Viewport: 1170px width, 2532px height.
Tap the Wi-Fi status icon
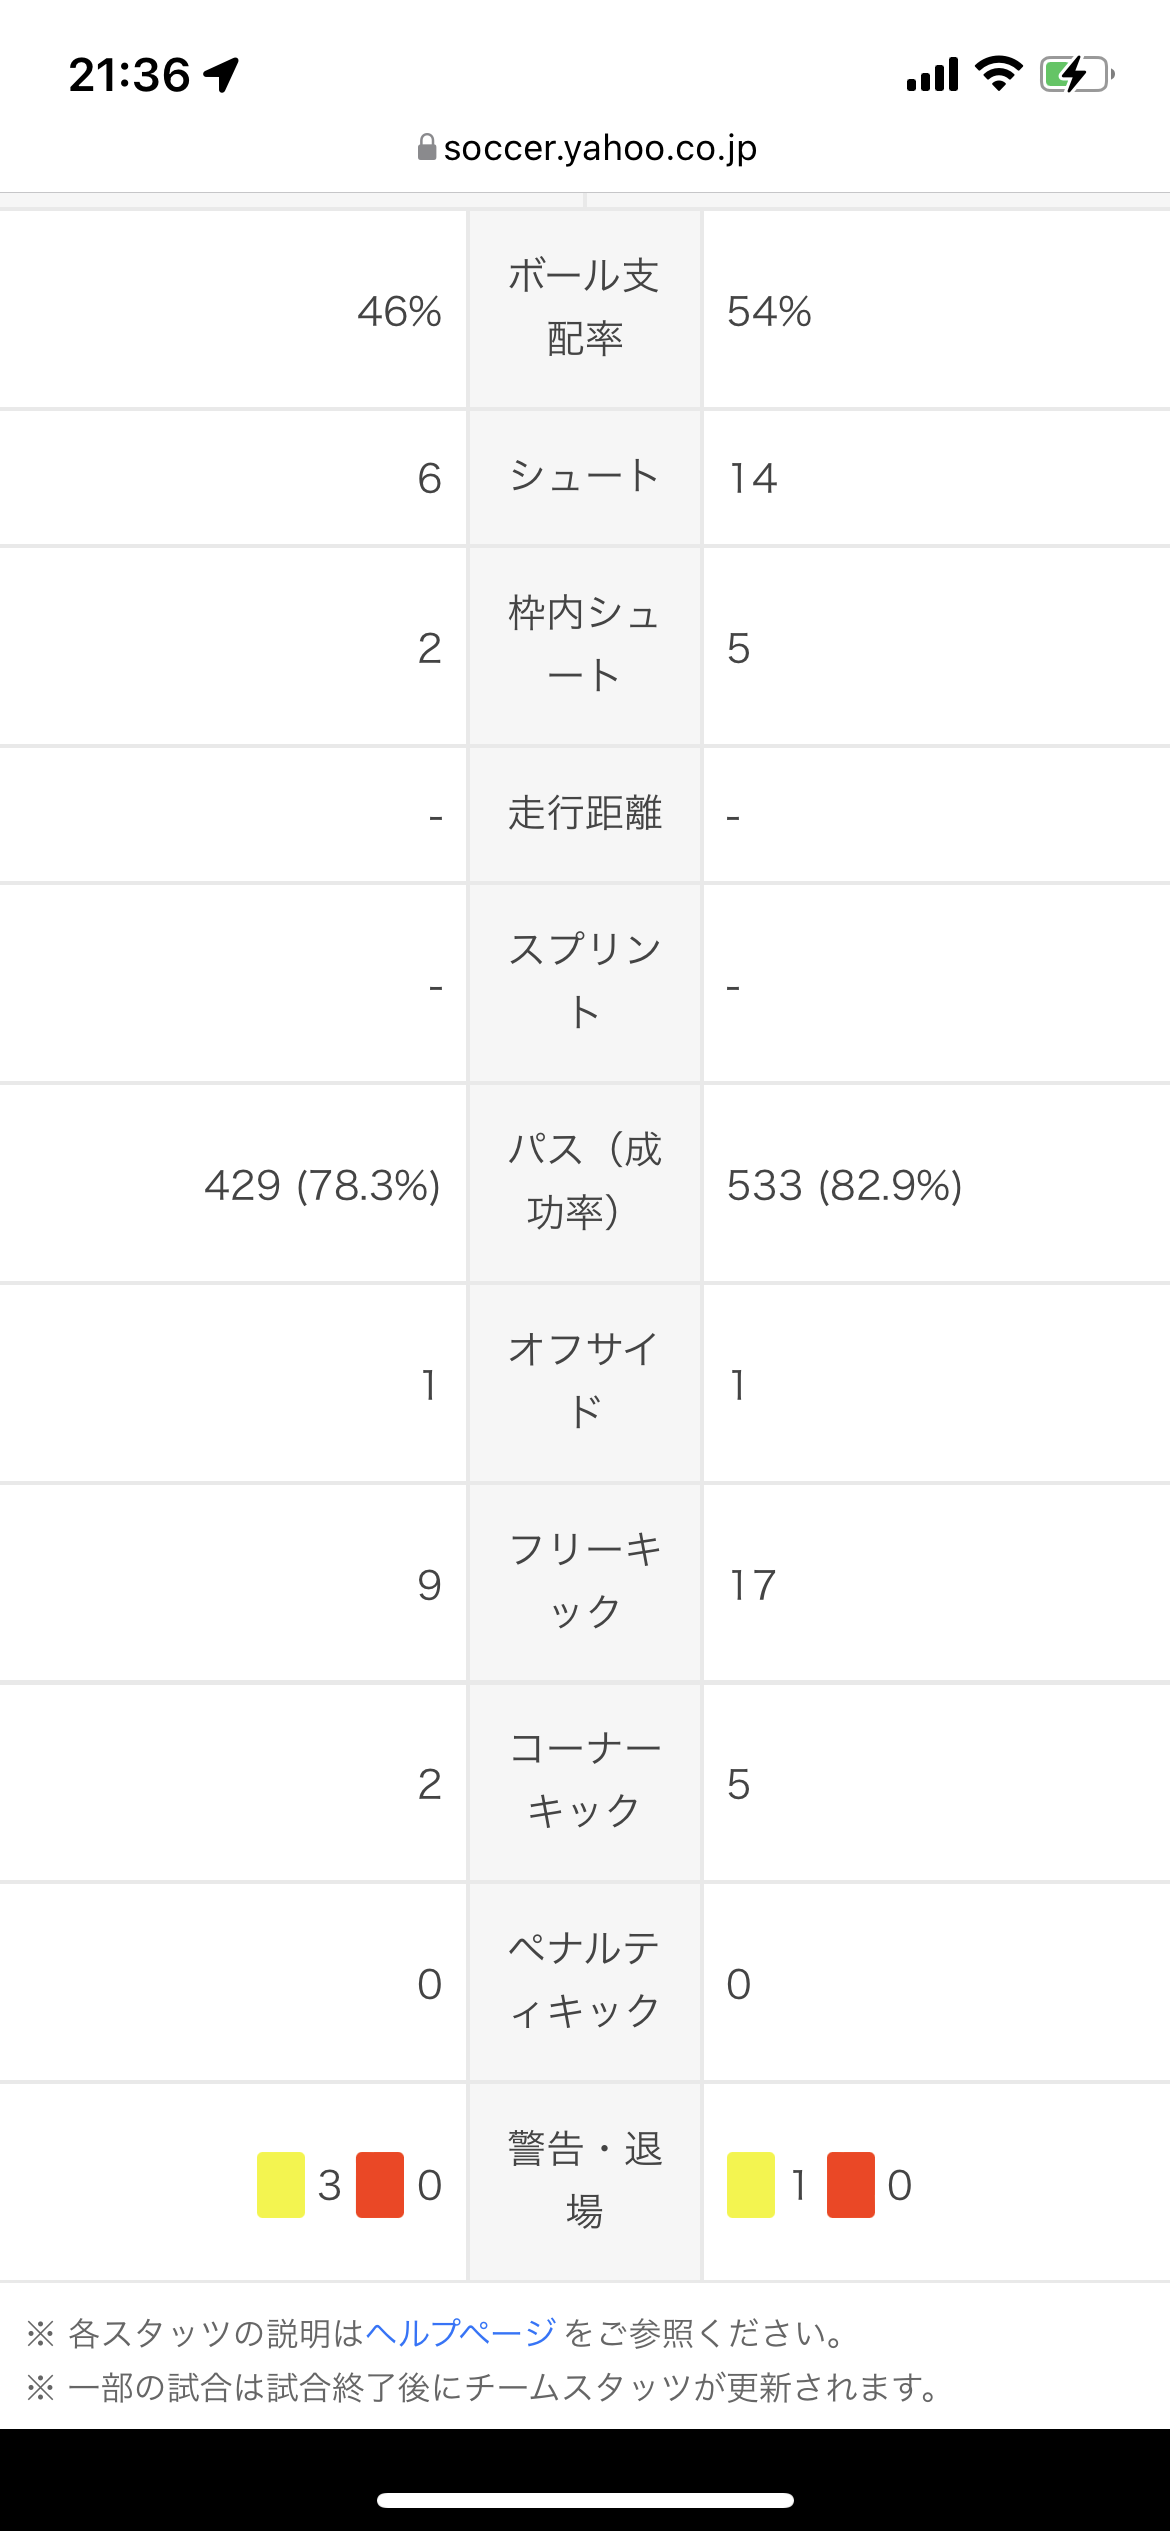click(x=998, y=74)
